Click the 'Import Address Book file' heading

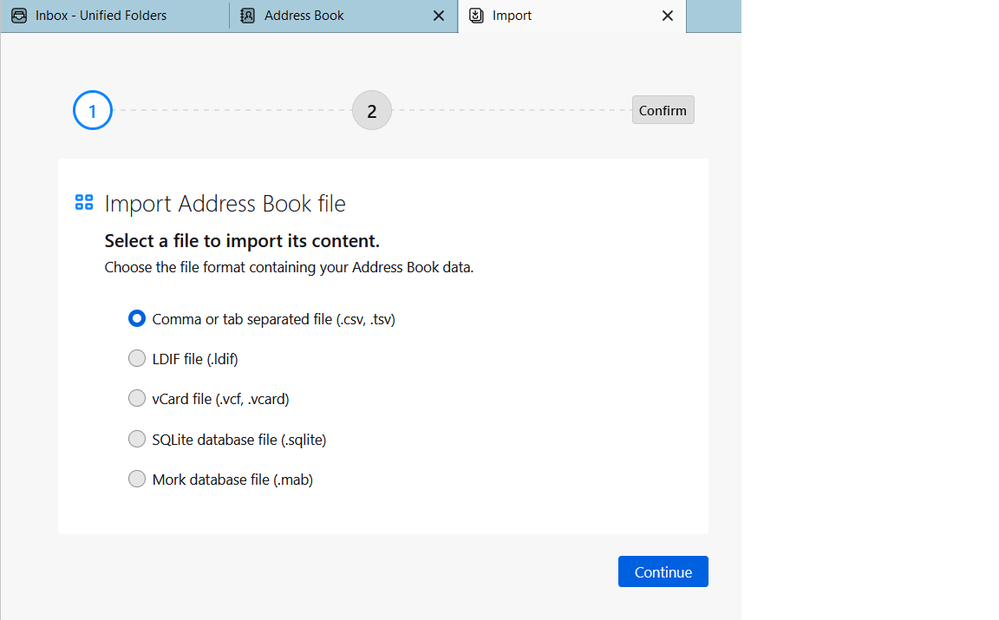coord(225,203)
